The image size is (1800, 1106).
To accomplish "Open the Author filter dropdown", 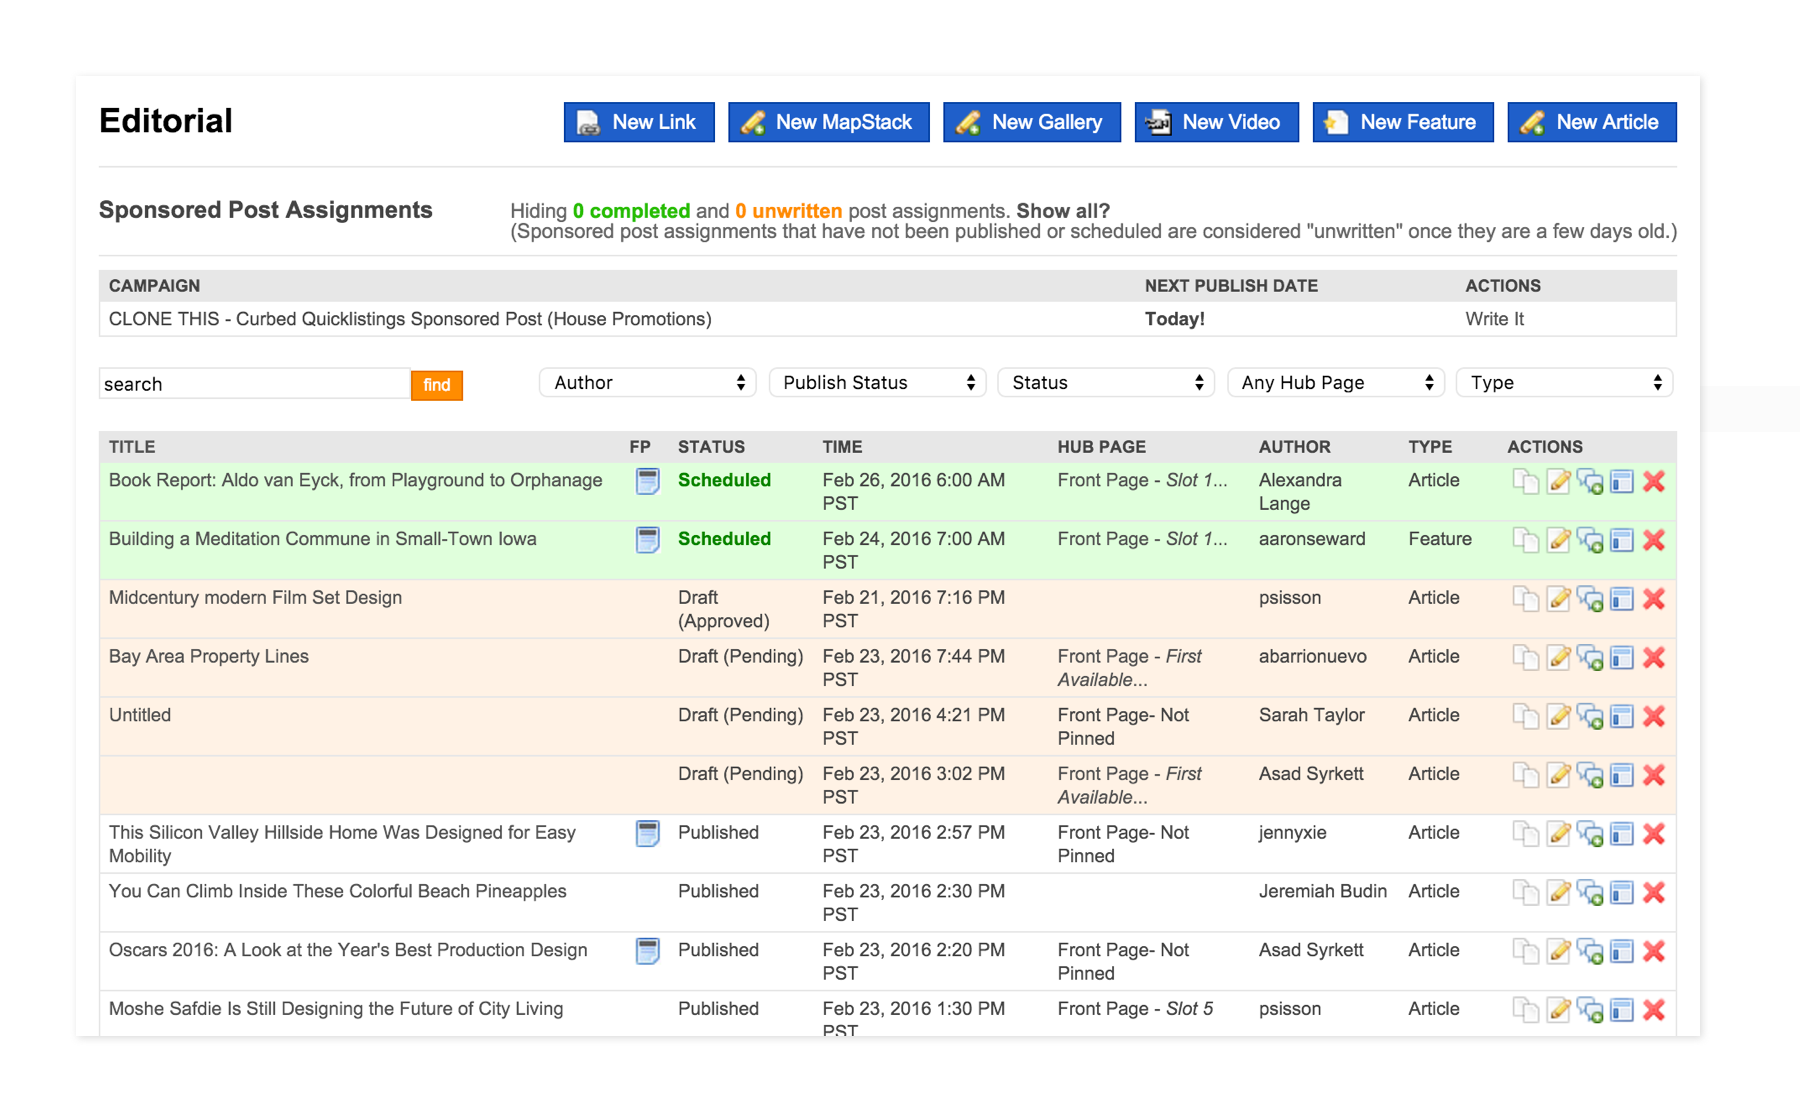I will (x=647, y=383).
